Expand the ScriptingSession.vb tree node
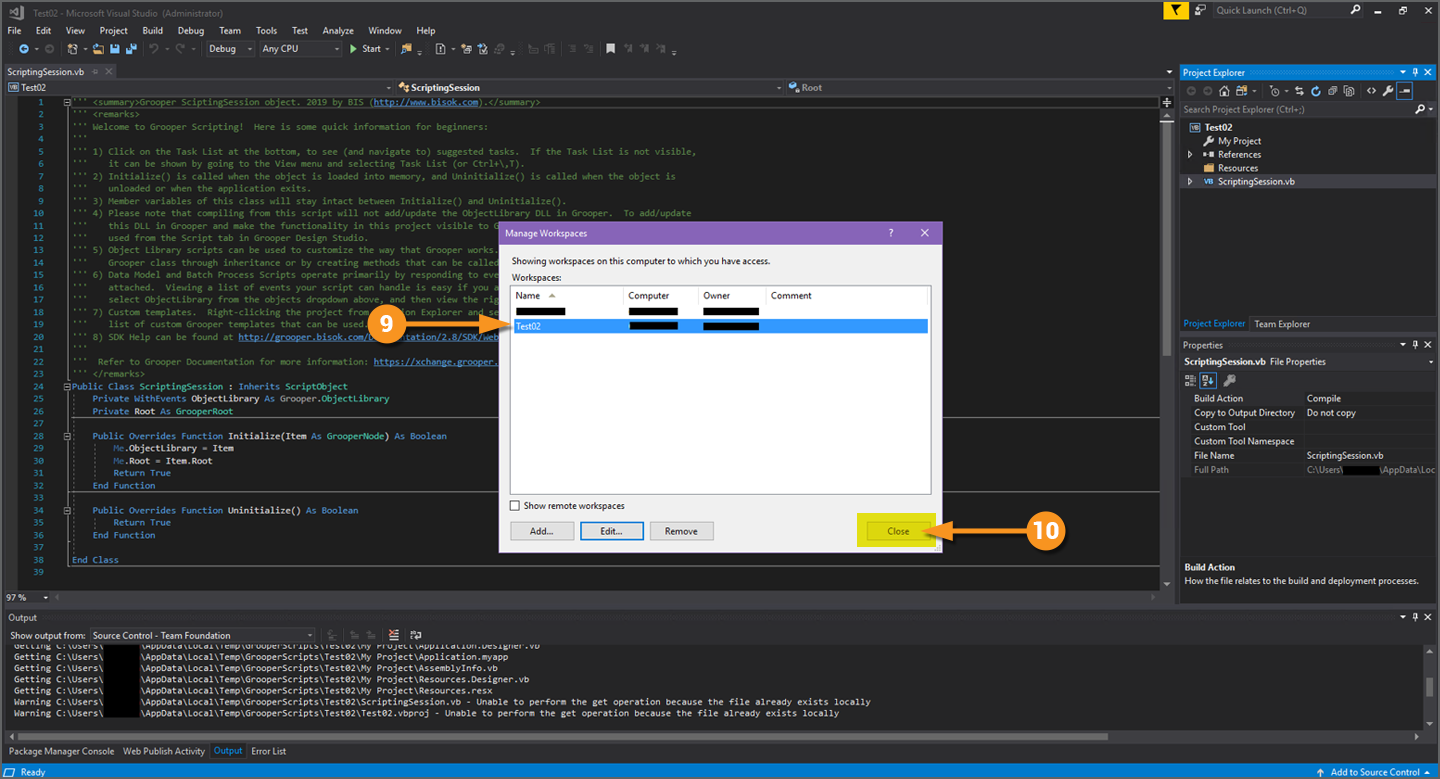This screenshot has height=779, width=1440. (x=1190, y=182)
